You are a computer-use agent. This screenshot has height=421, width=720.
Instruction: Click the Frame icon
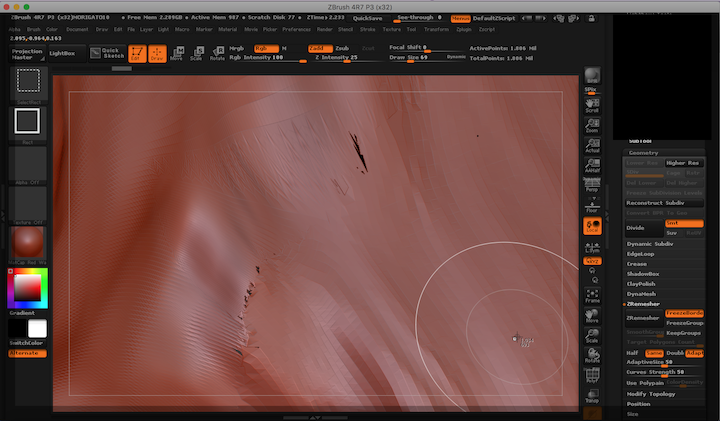pos(592,296)
